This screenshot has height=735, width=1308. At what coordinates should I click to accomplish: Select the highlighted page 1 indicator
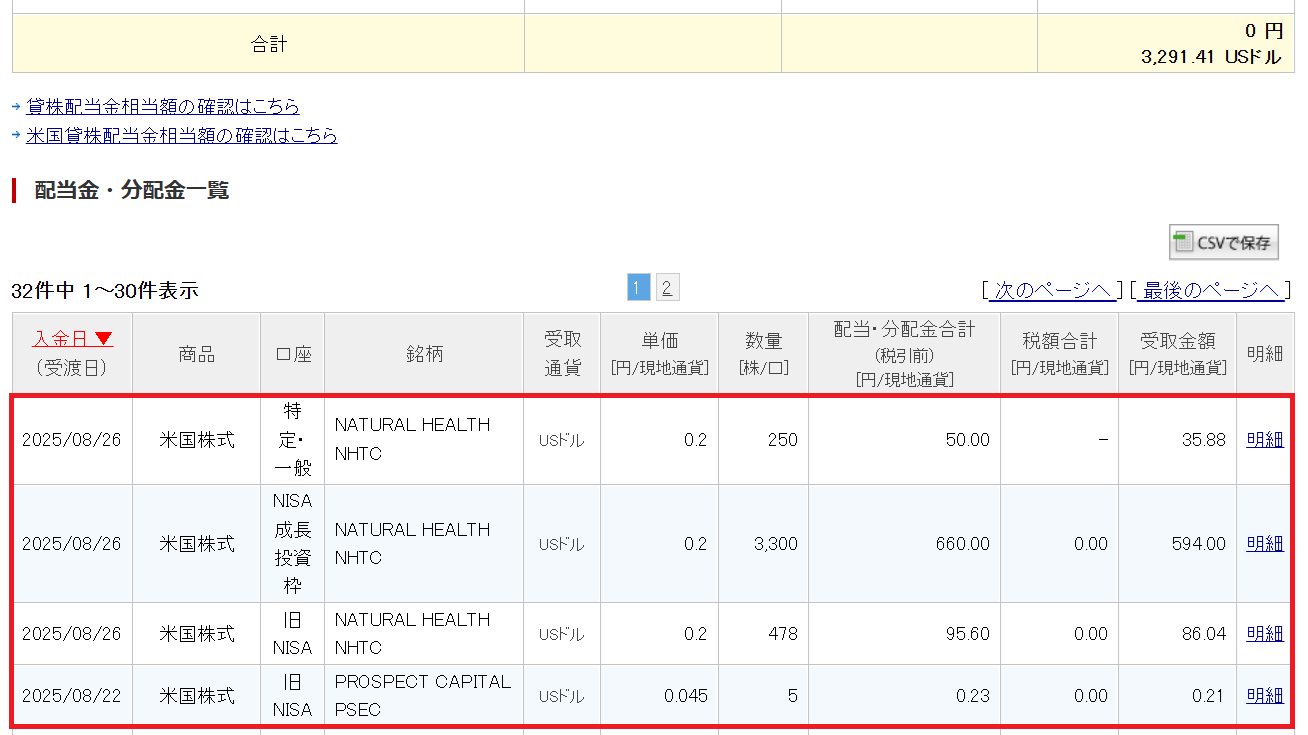tap(638, 288)
